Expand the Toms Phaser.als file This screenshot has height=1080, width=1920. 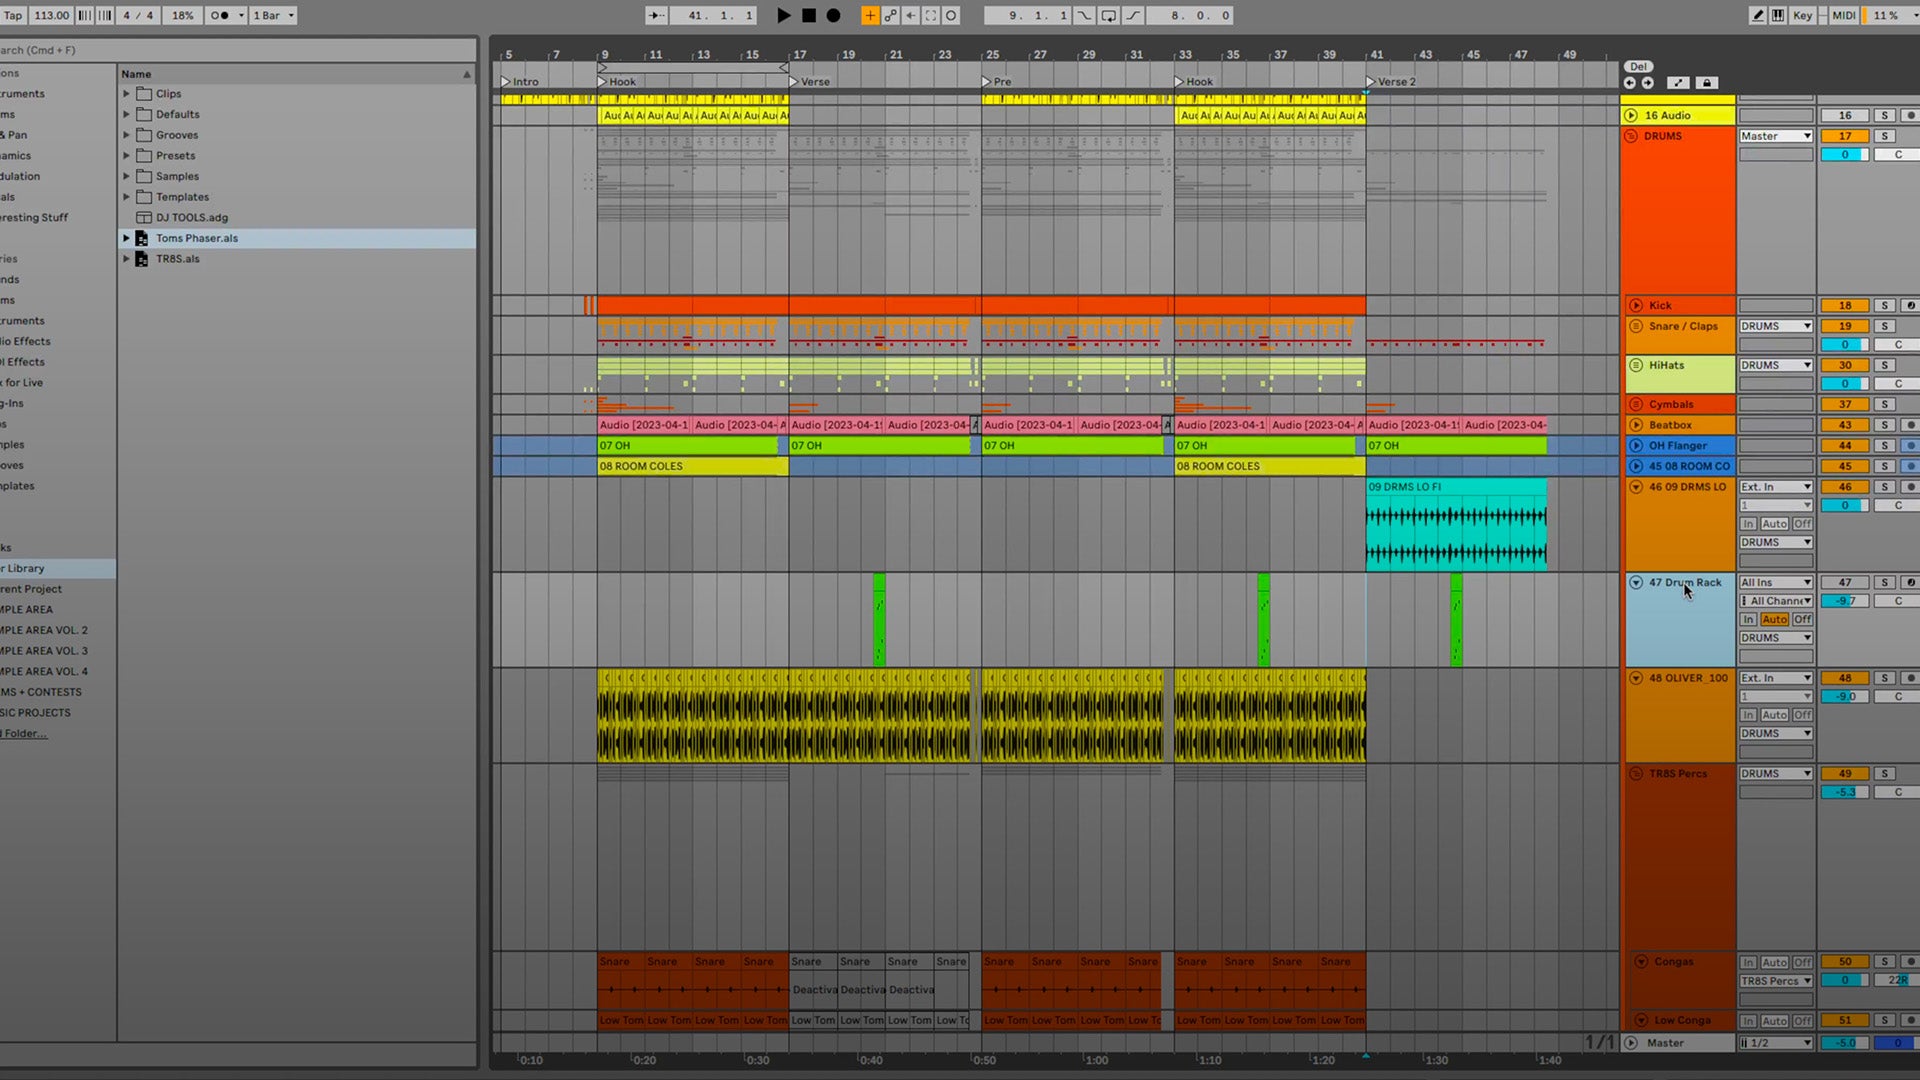127,238
